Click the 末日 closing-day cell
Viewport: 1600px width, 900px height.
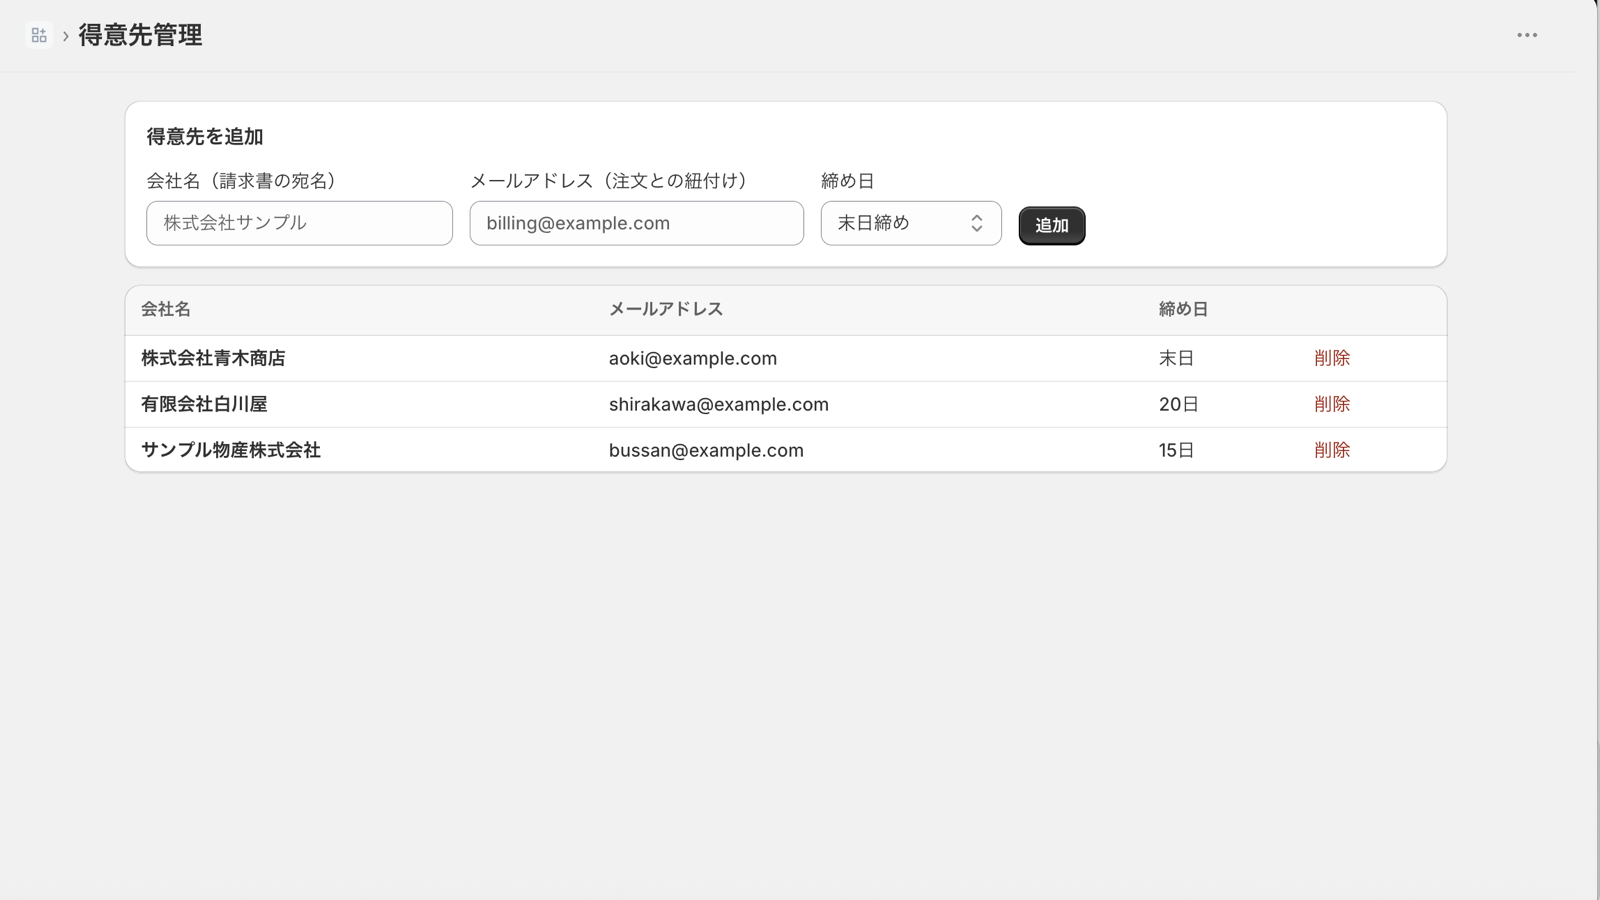point(1177,358)
